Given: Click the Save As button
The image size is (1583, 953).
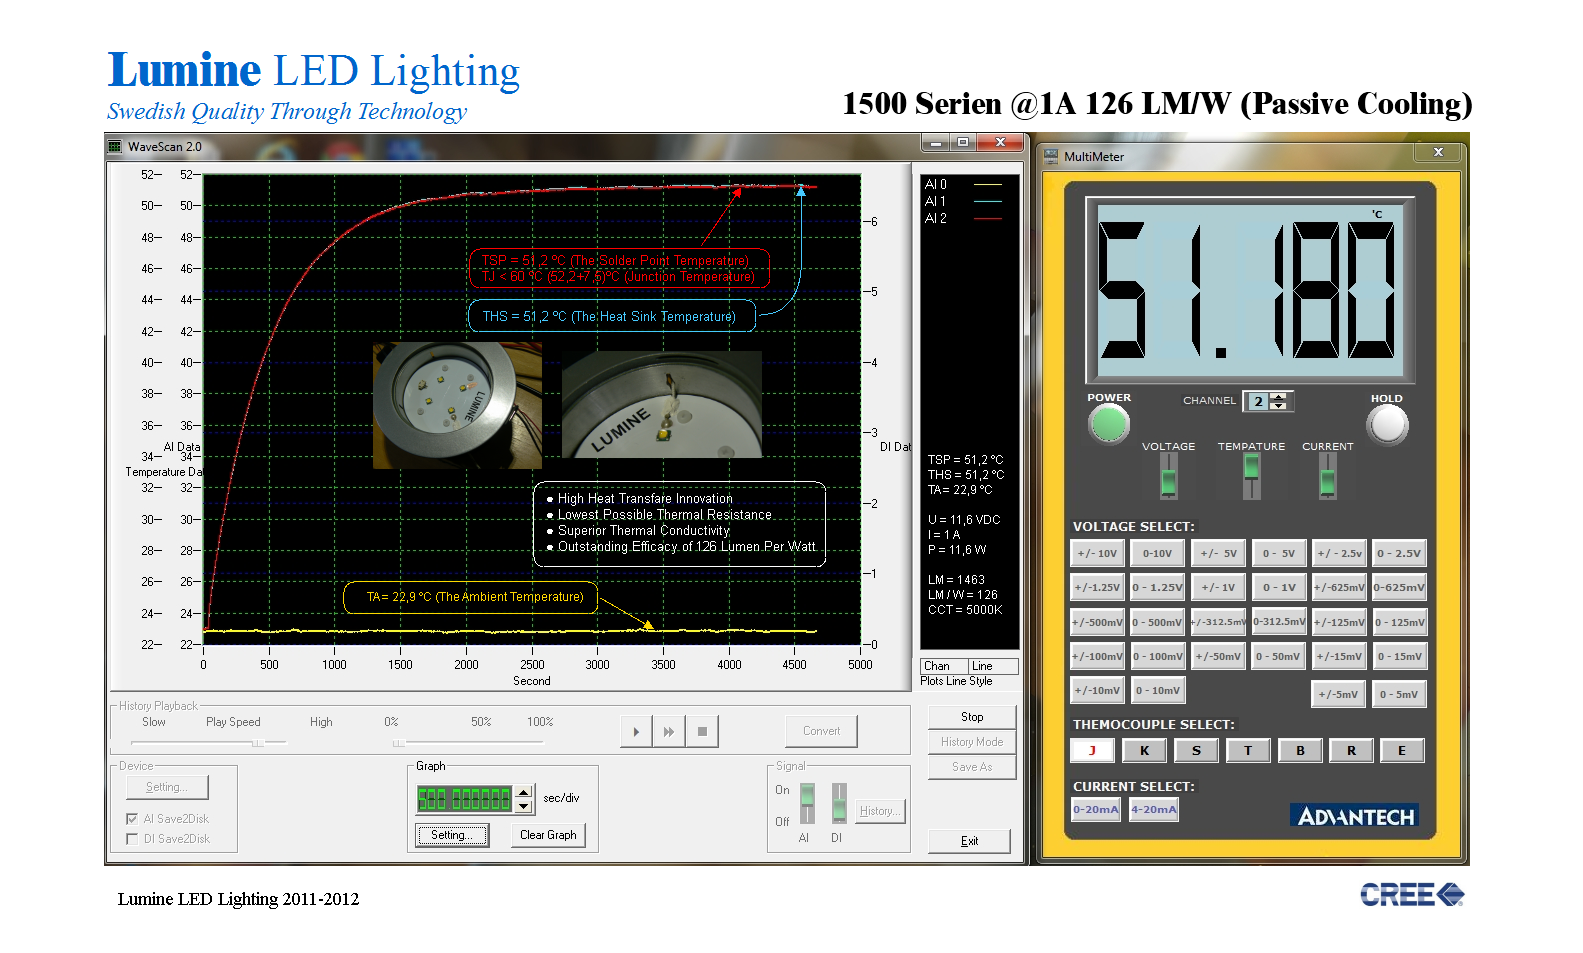Looking at the screenshot, I should 972,767.
